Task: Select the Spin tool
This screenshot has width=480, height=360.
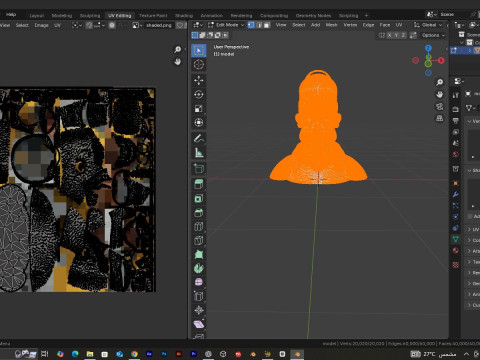Action: click(199, 268)
